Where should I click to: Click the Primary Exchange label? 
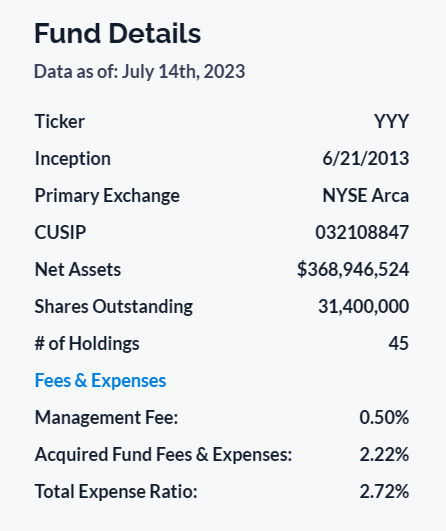[x=107, y=196]
